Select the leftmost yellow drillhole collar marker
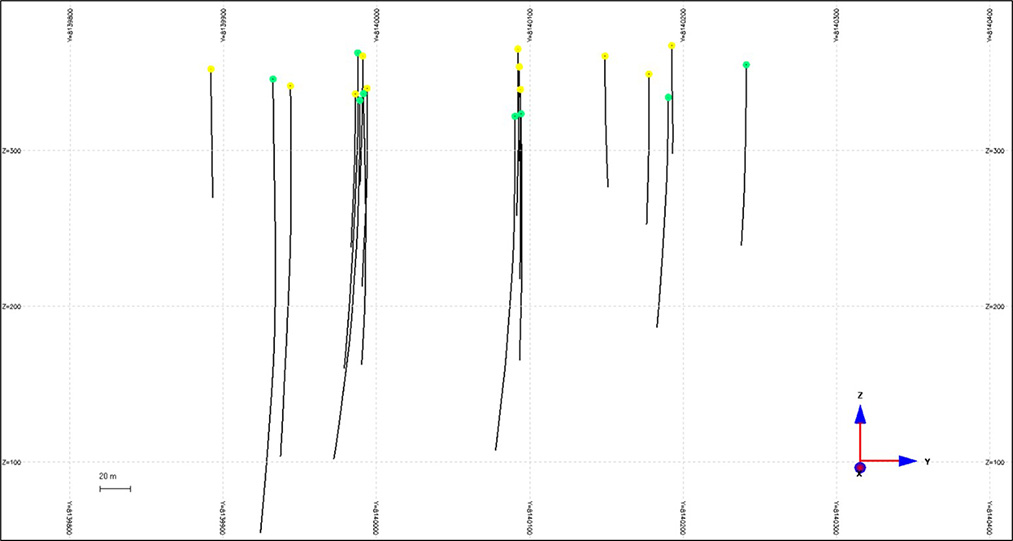The width and height of the screenshot is (1013, 541). coord(211,69)
